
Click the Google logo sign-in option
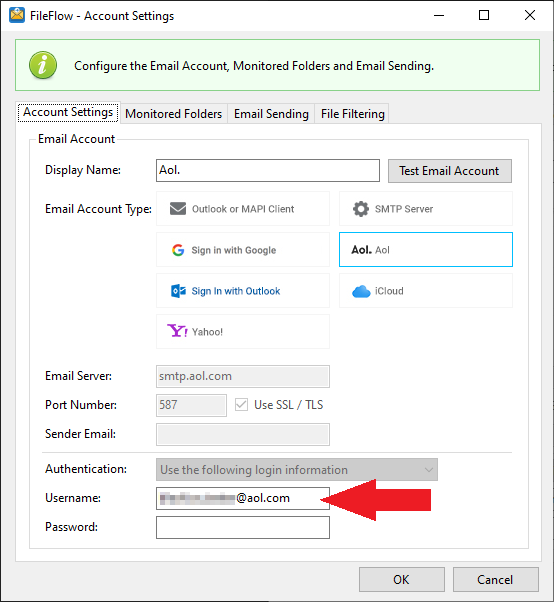point(178,250)
